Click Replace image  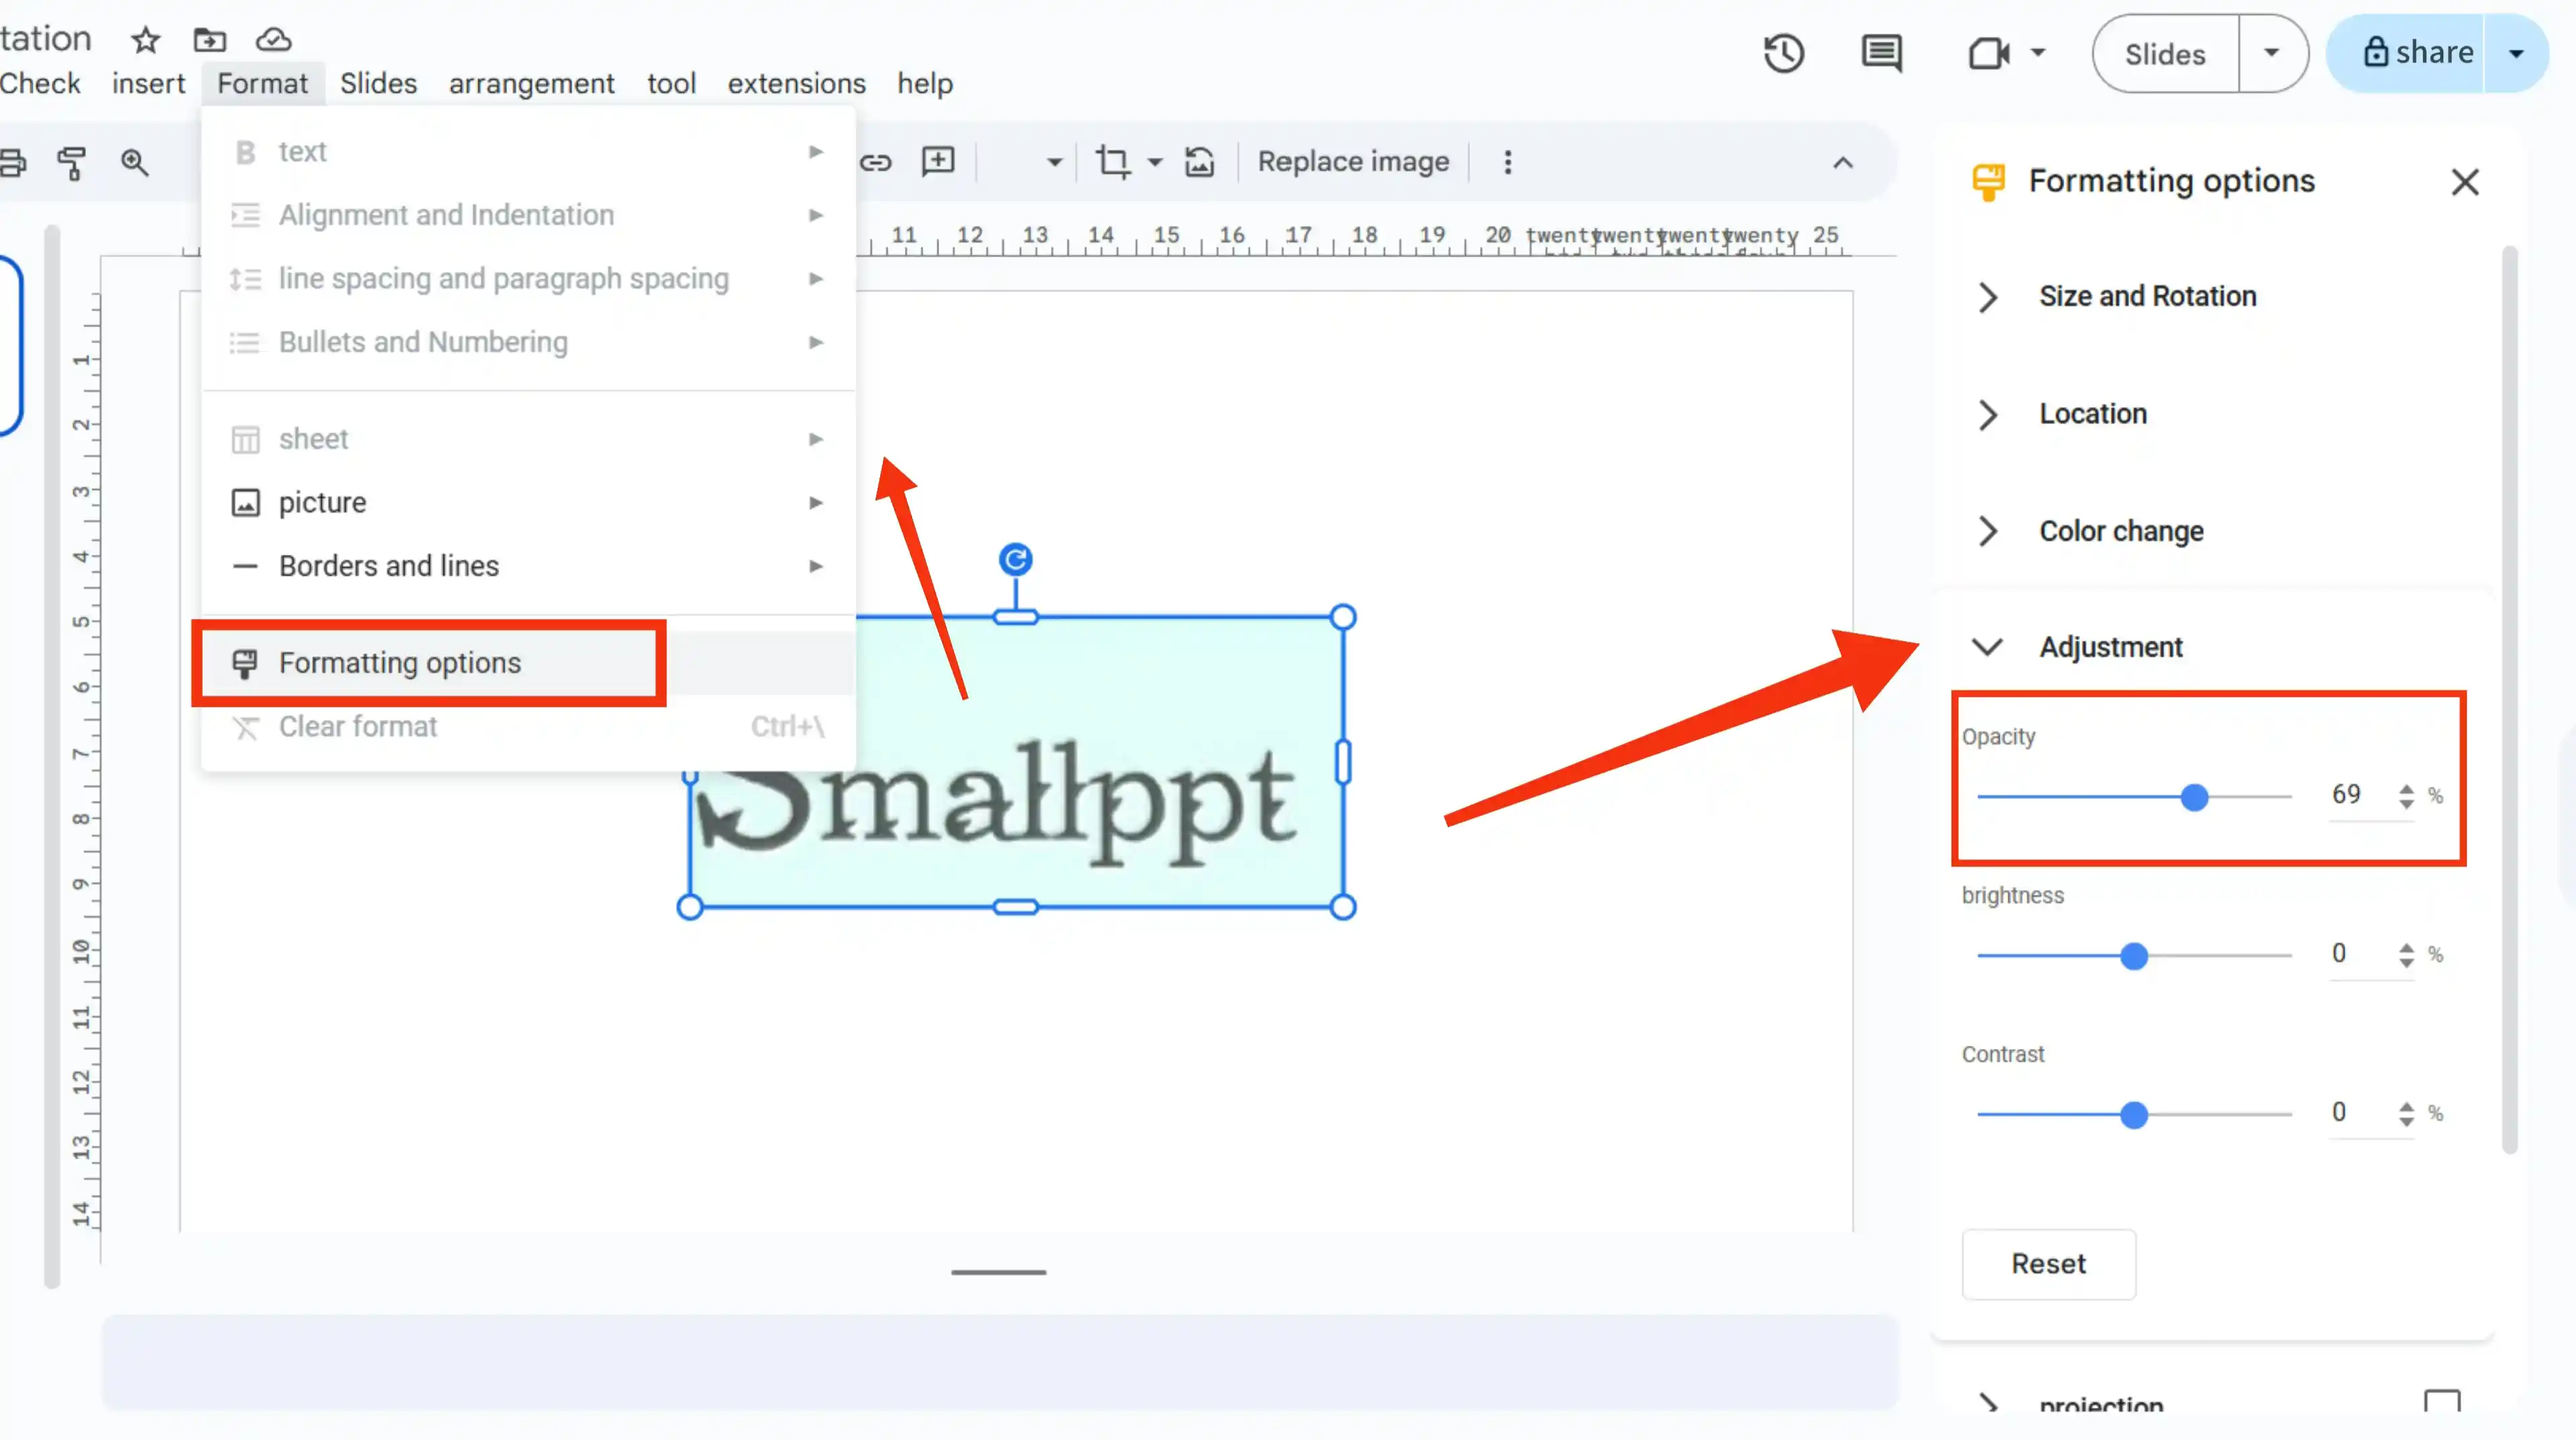click(x=1353, y=161)
